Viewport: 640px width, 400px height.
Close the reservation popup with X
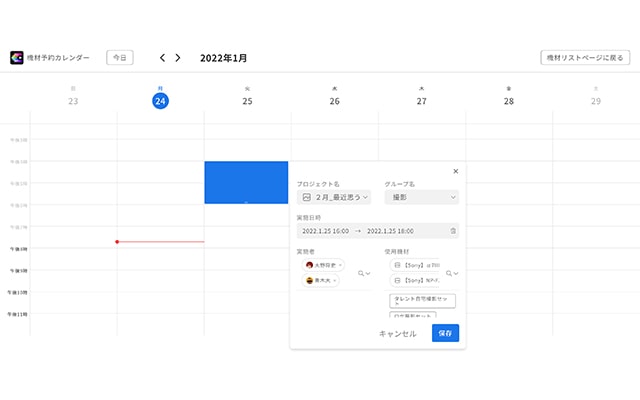coord(456,171)
